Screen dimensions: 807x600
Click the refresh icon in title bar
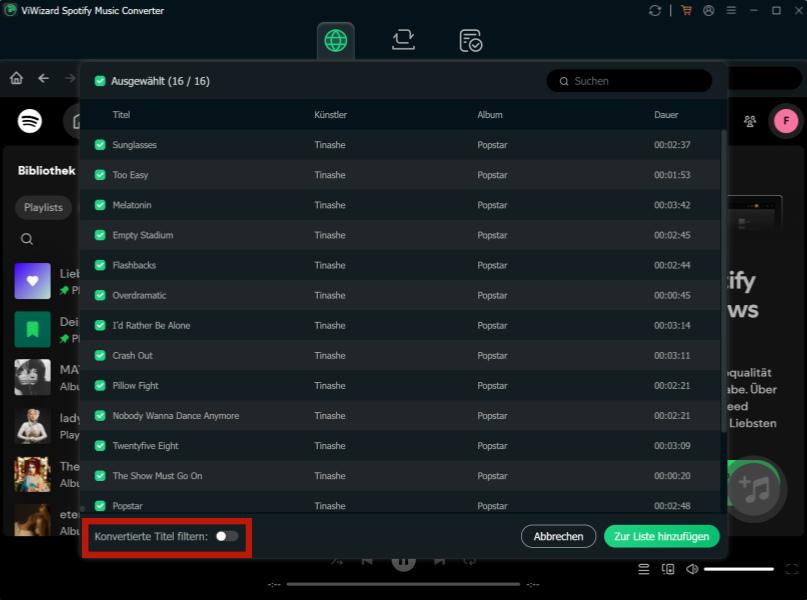click(x=655, y=10)
